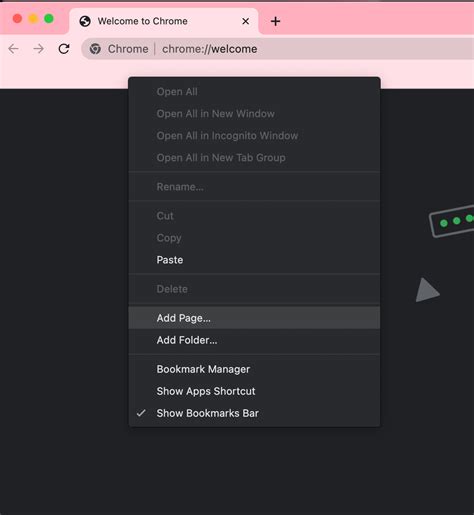Click the forward navigation arrow

click(39, 49)
